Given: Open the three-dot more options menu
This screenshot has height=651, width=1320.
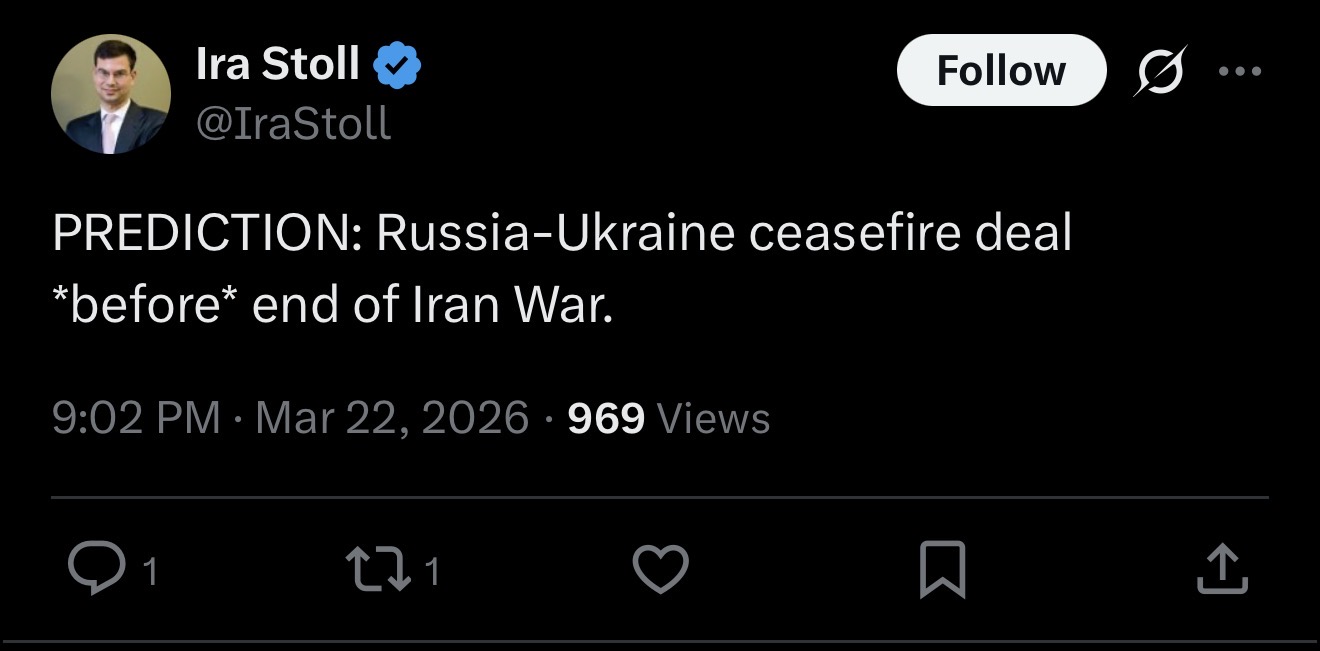Looking at the screenshot, I should (x=1241, y=71).
